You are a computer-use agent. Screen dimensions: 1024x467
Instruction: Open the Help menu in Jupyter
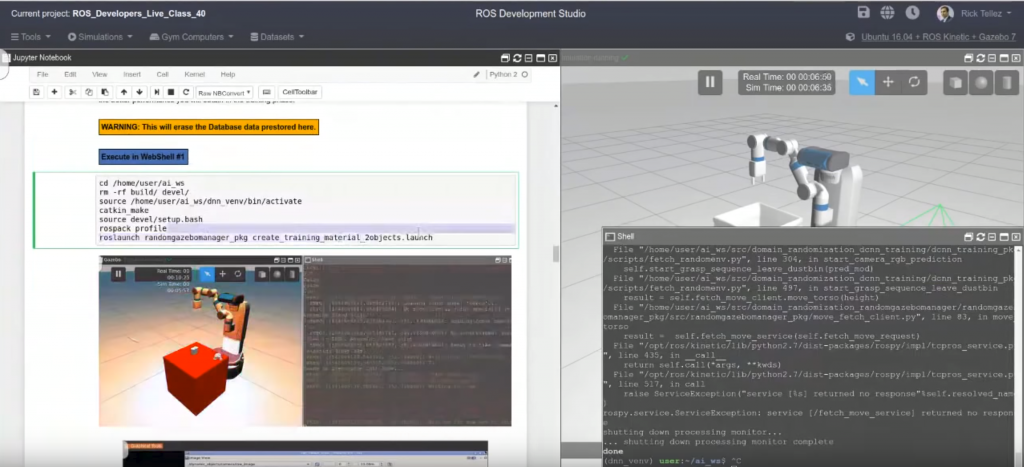click(228, 74)
